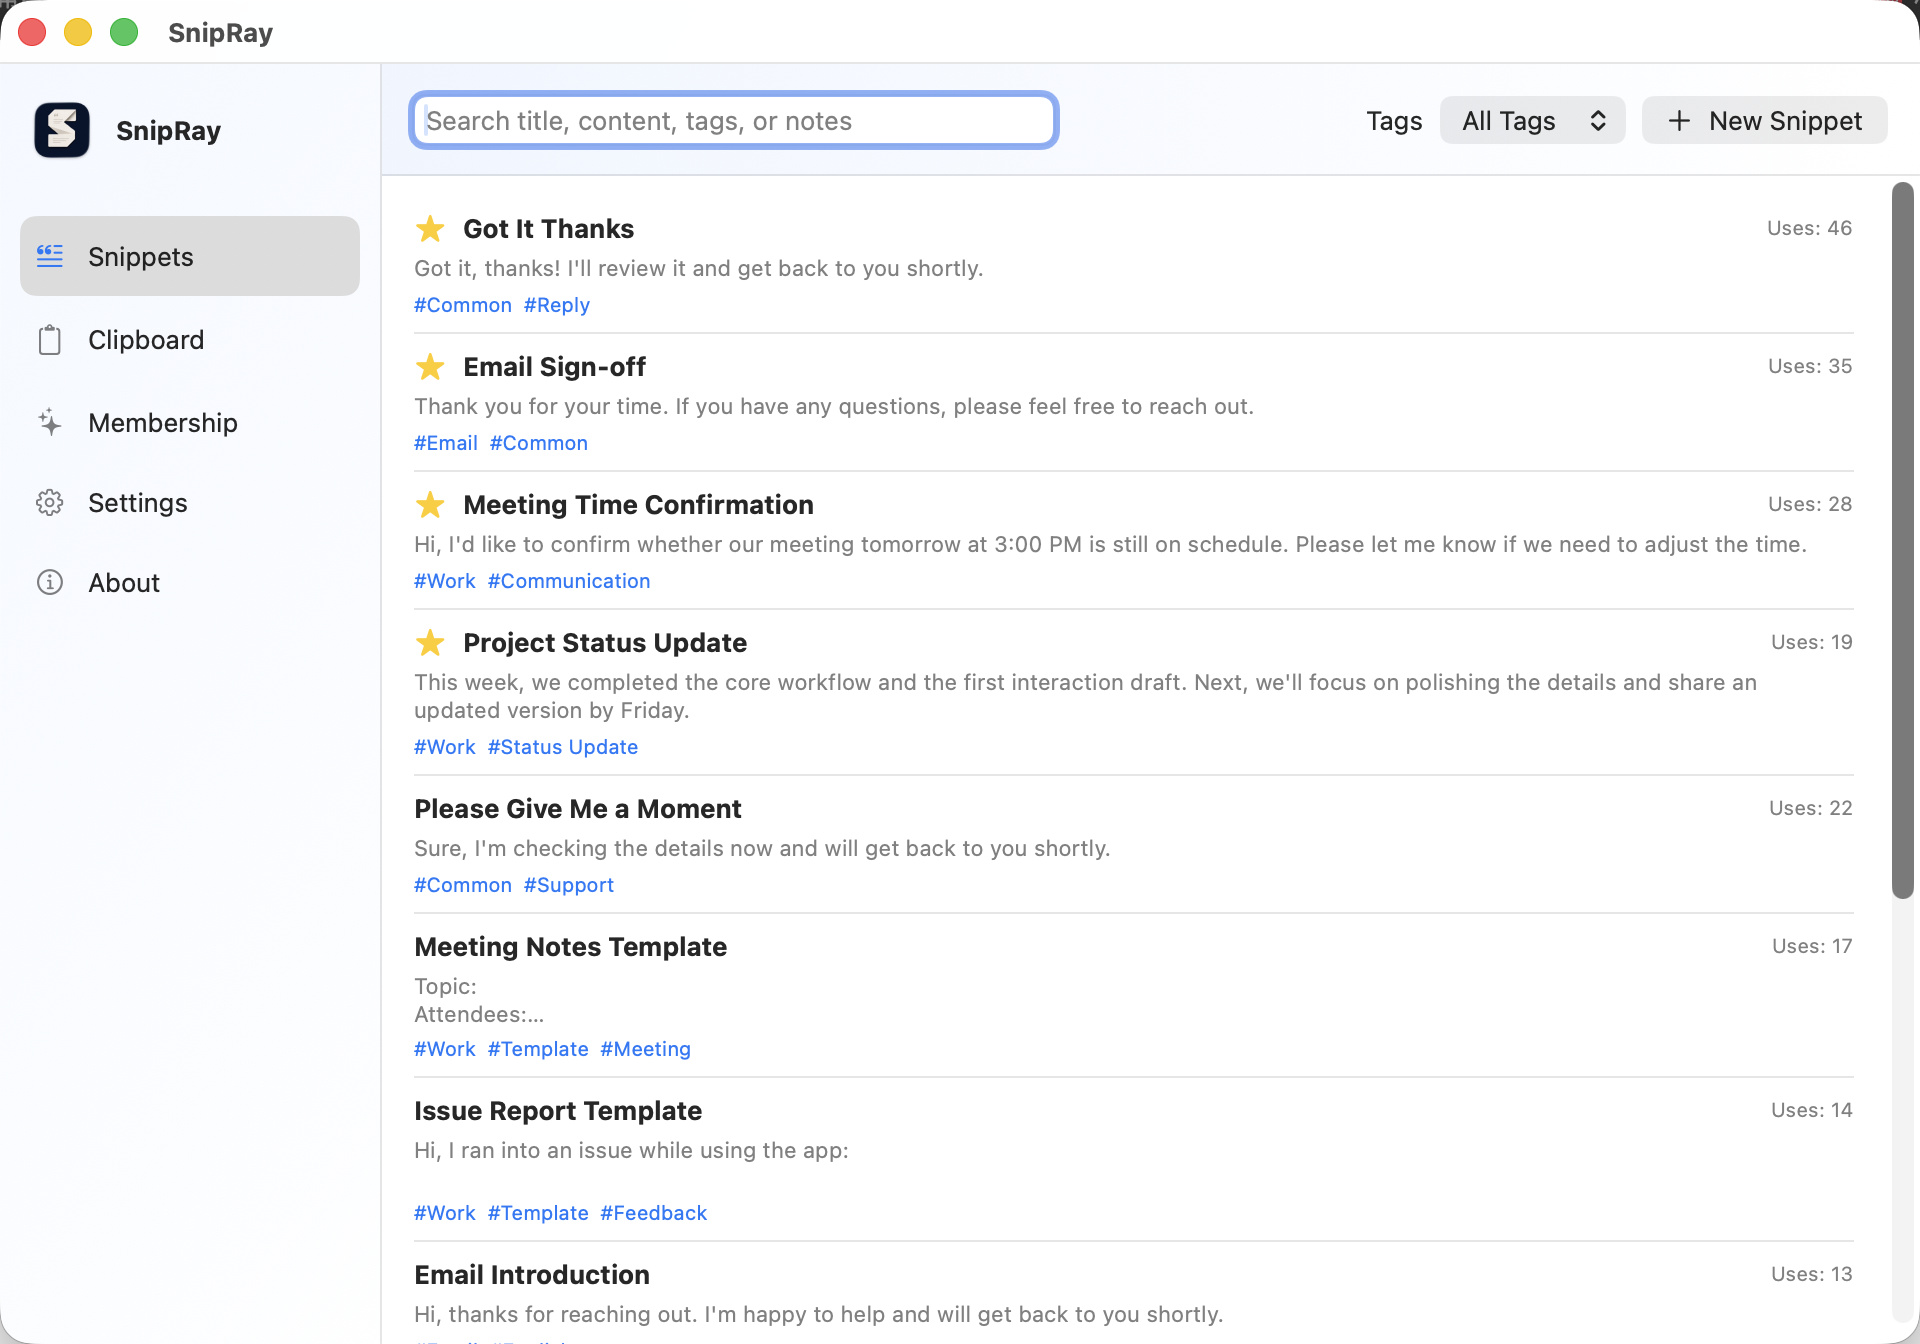Open the Snippets section label
Screen dimensions: 1920x1344
point(141,256)
